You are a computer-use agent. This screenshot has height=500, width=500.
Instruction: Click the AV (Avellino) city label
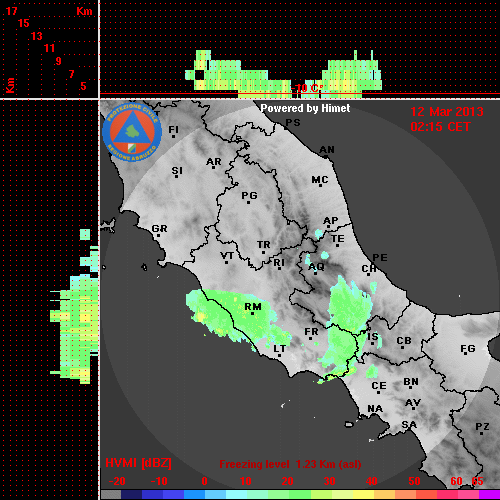(413, 404)
